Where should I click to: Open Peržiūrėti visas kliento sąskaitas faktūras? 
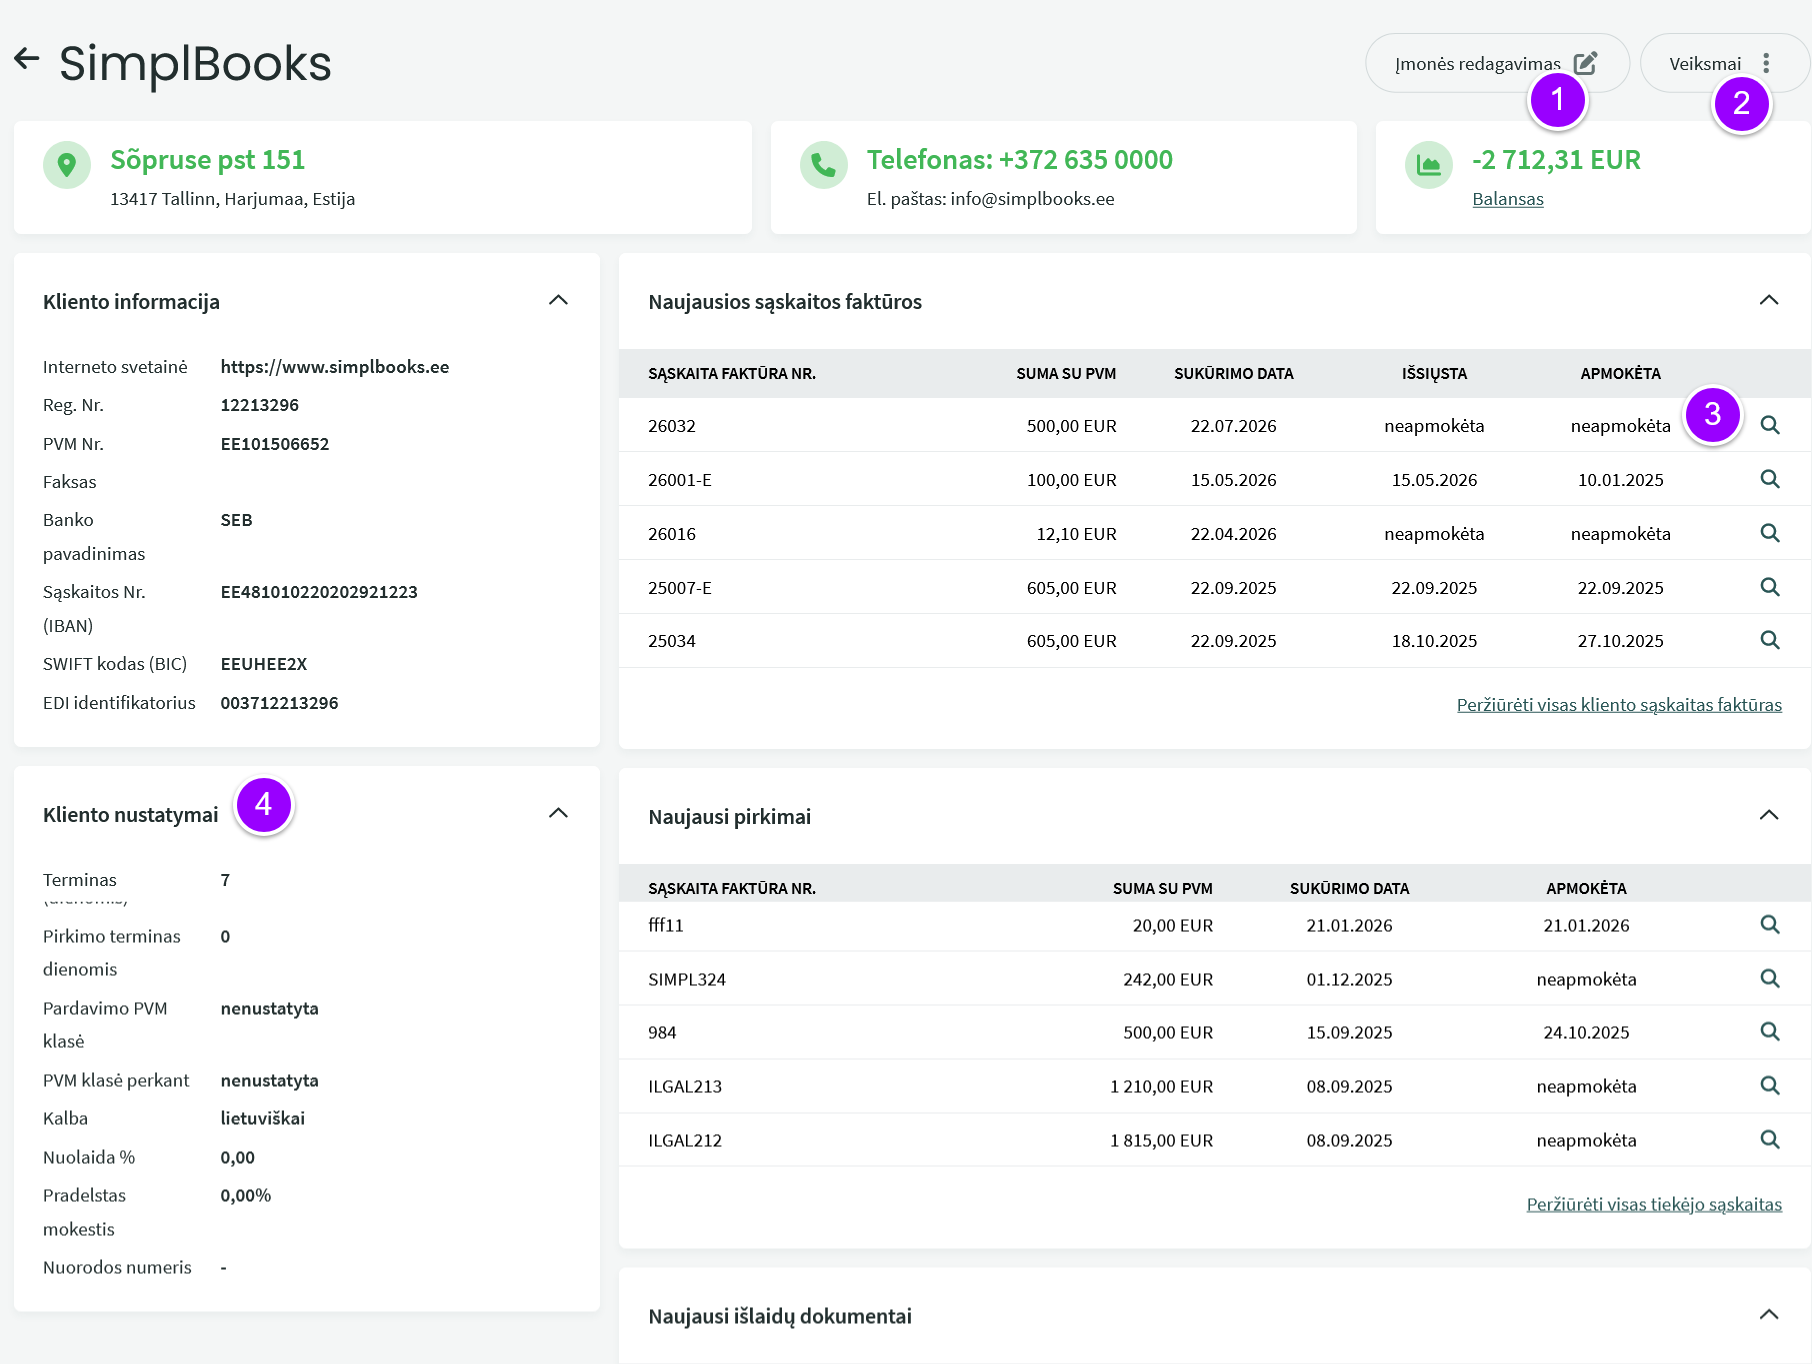coord(1619,705)
